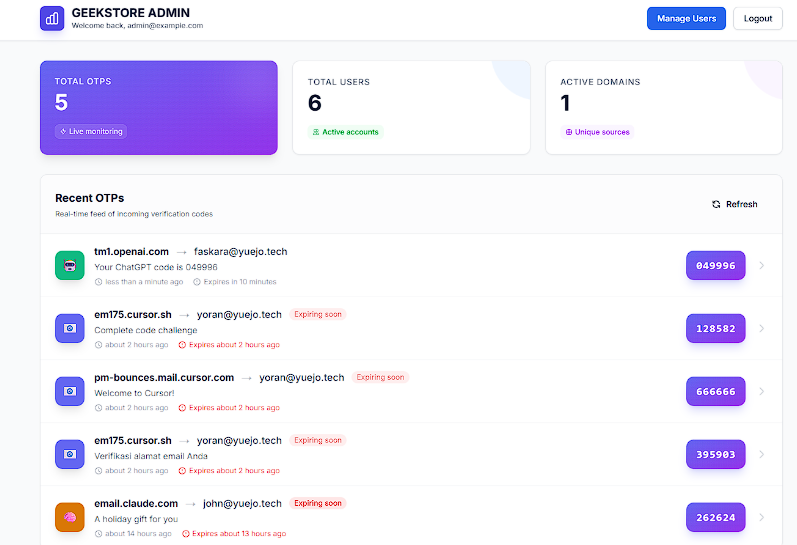797x545 pixels.
Task: Open the Active Domains card
Action: click(x=664, y=108)
